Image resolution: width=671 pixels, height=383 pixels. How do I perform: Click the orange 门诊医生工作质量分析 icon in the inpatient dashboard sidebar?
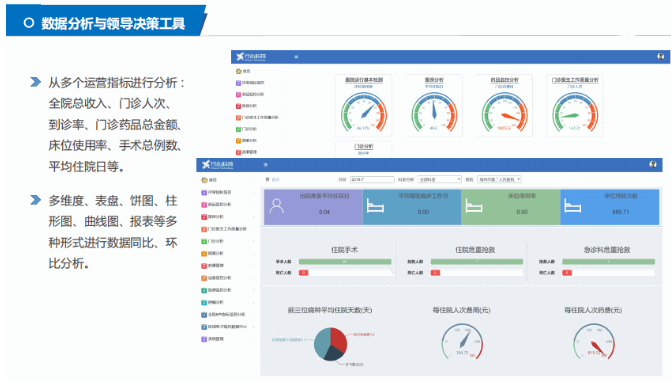204,229
